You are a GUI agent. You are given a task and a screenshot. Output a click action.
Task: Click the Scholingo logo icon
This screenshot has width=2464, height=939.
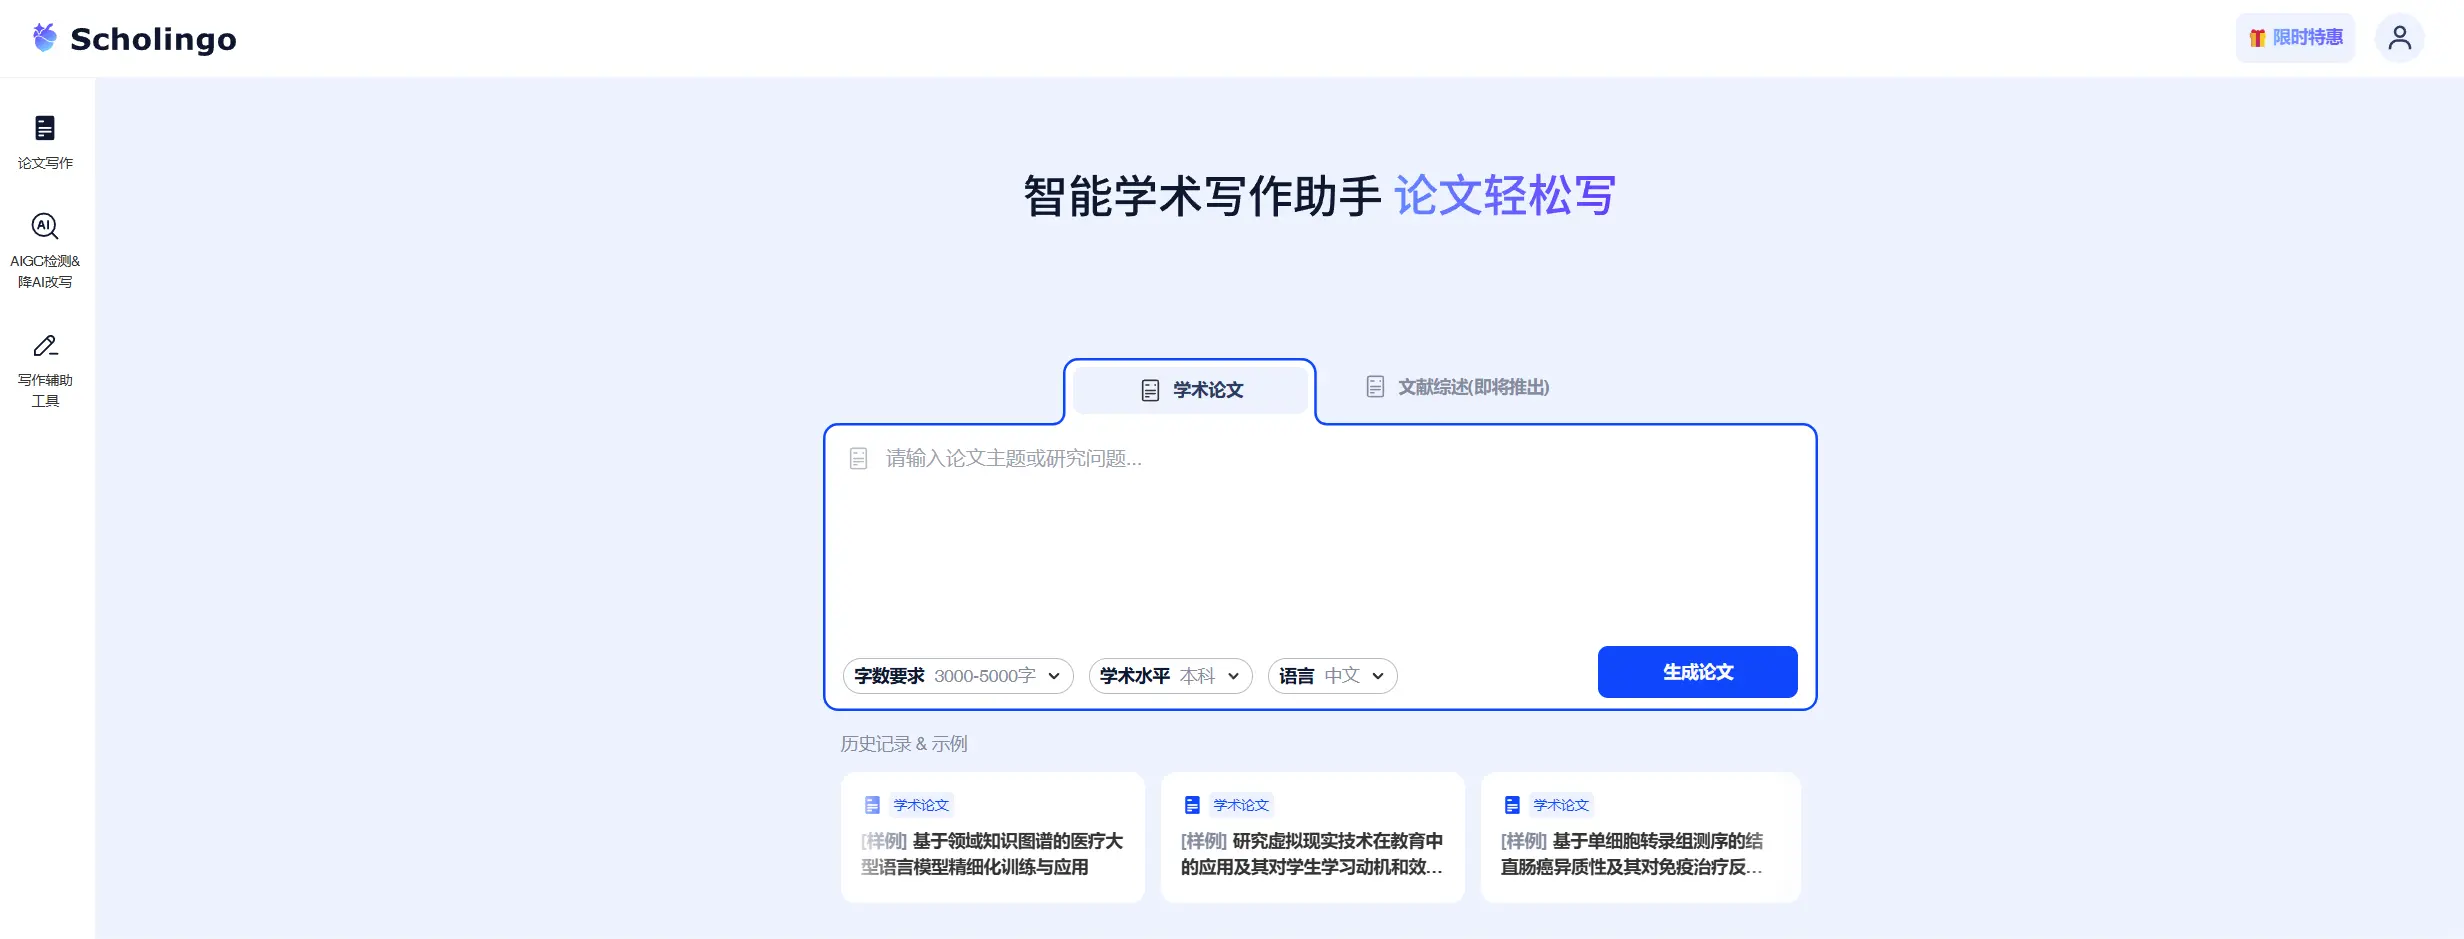click(45, 38)
